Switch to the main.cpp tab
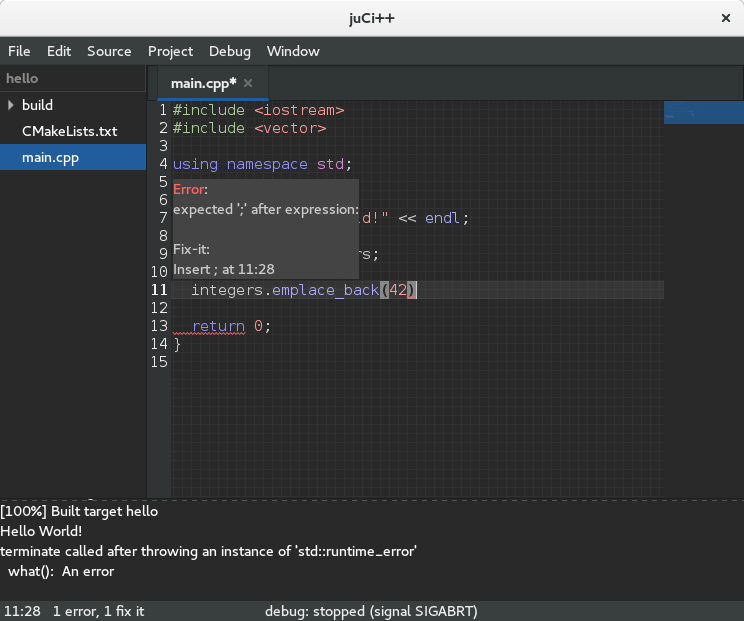 (203, 83)
